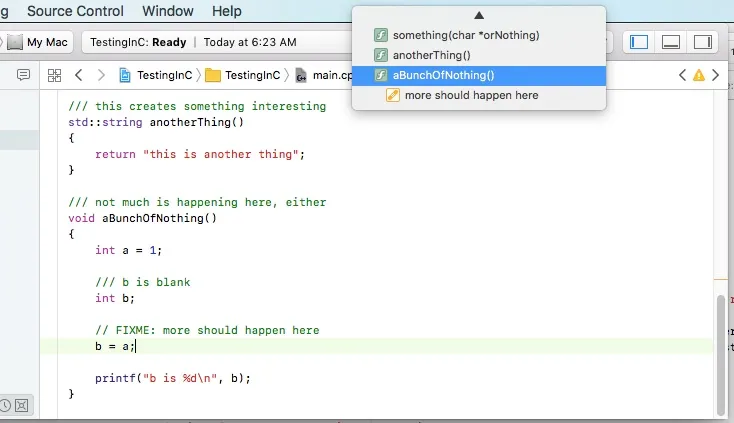Open the Help menu
734x423 pixels.
click(x=227, y=11)
